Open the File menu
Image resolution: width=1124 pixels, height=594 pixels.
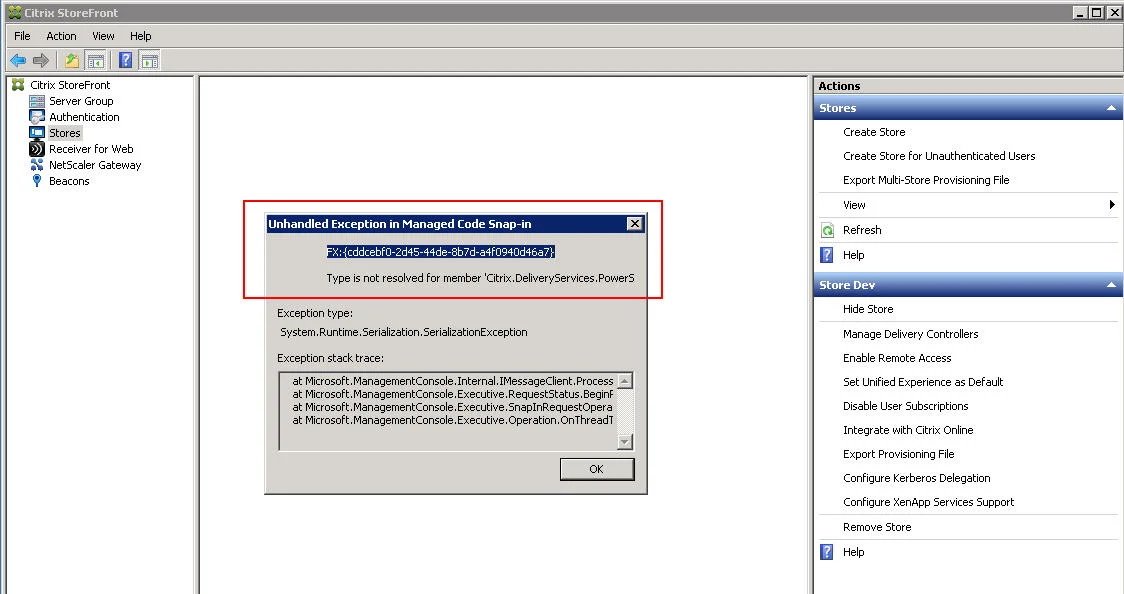[22, 36]
